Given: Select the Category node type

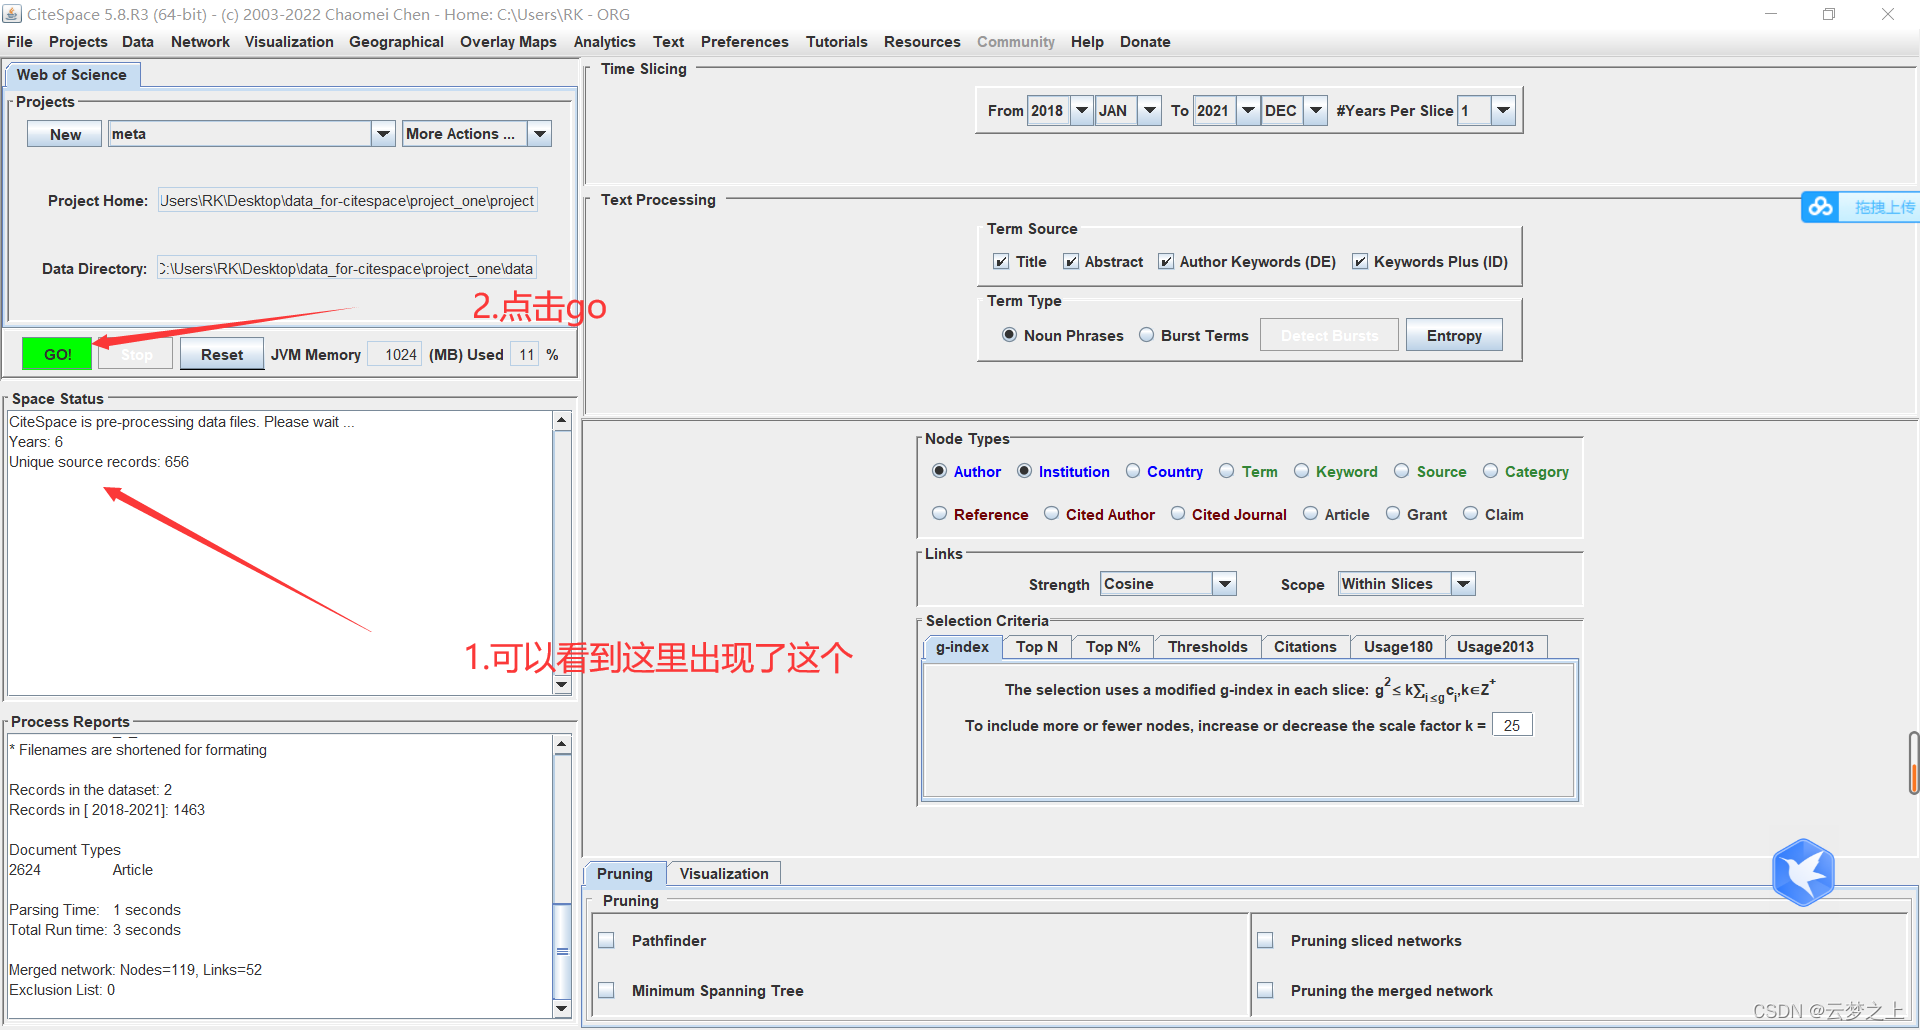Looking at the screenshot, I should pyautogui.click(x=1491, y=471).
